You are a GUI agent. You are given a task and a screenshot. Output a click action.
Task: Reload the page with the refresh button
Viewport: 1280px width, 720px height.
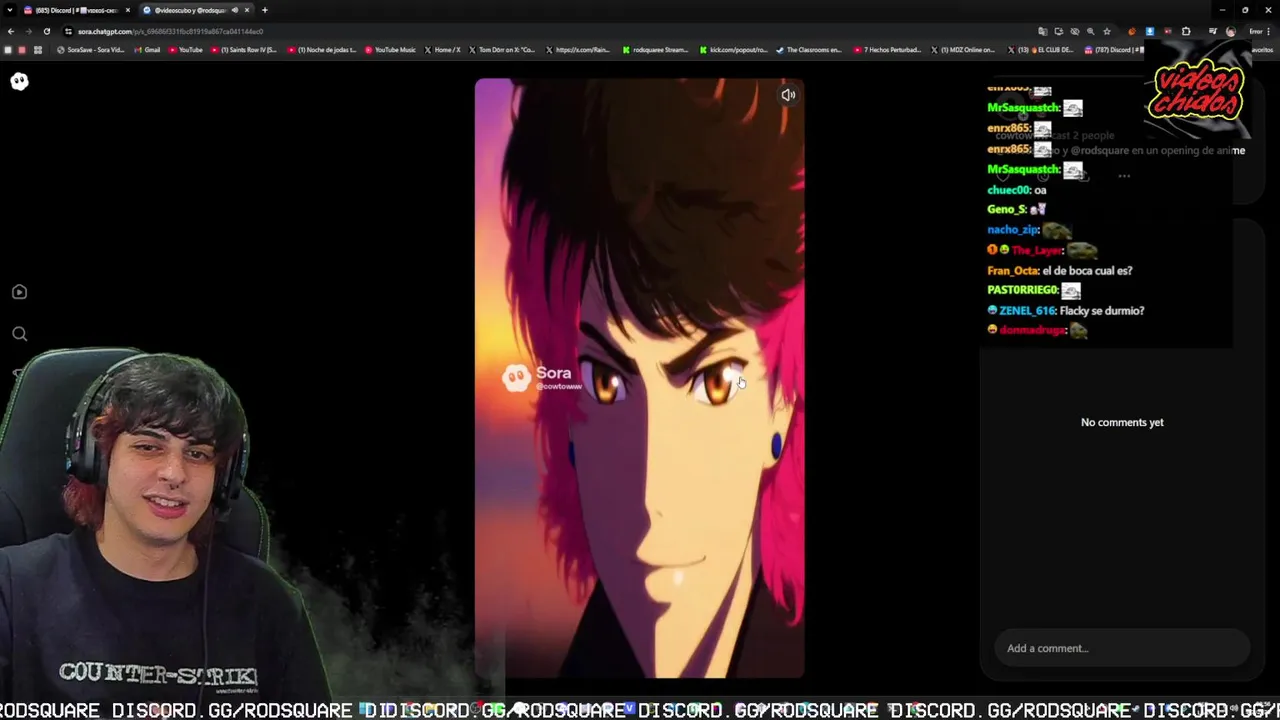[x=46, y=31]
